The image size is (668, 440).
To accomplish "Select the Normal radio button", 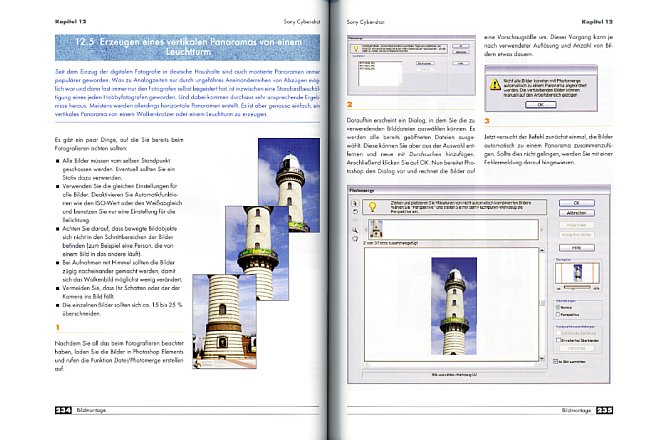I will point(558,307).
